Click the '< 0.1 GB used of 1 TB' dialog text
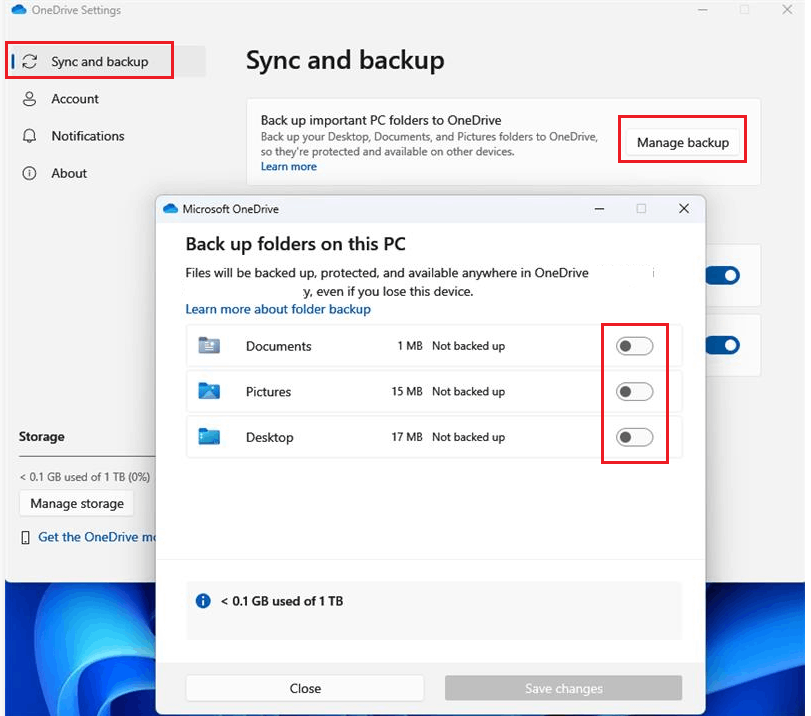This screenshot has width=811, height=716. [x=282, y=601]
